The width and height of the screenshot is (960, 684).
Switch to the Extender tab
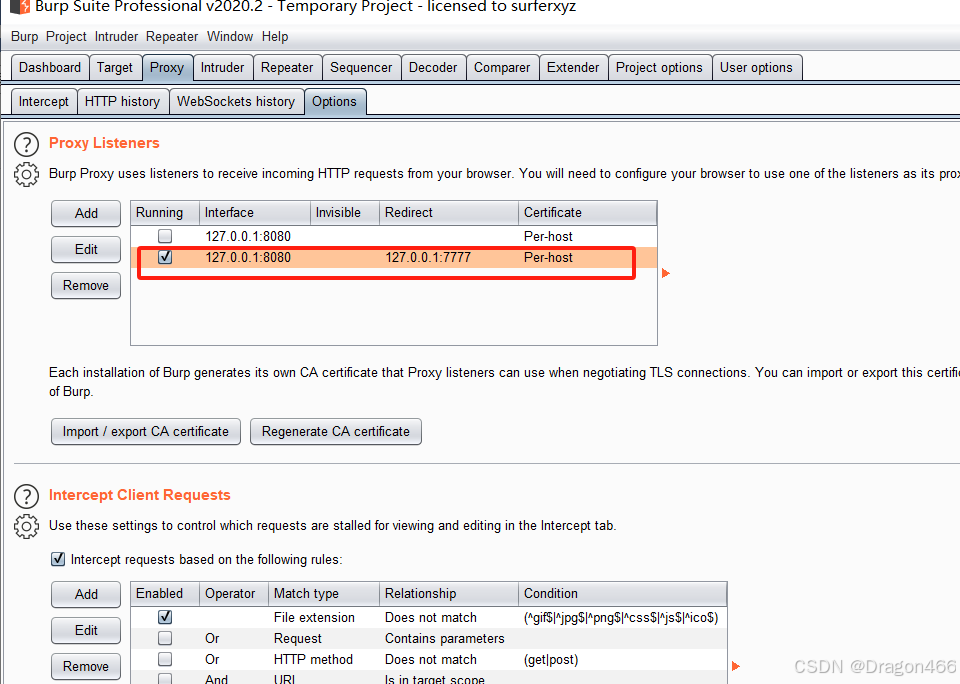click(x=573, y=67)
